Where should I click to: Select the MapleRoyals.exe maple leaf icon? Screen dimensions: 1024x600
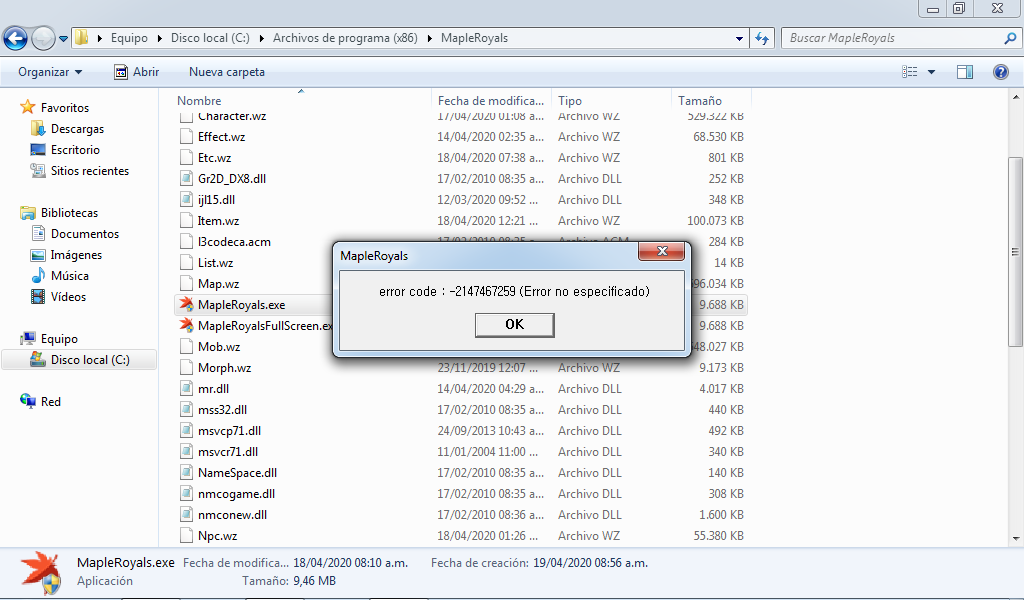click(186, 305)
